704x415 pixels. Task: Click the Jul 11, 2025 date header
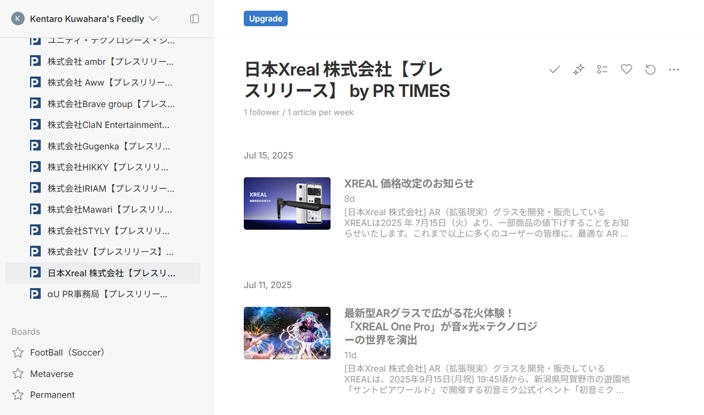(268, 285)
